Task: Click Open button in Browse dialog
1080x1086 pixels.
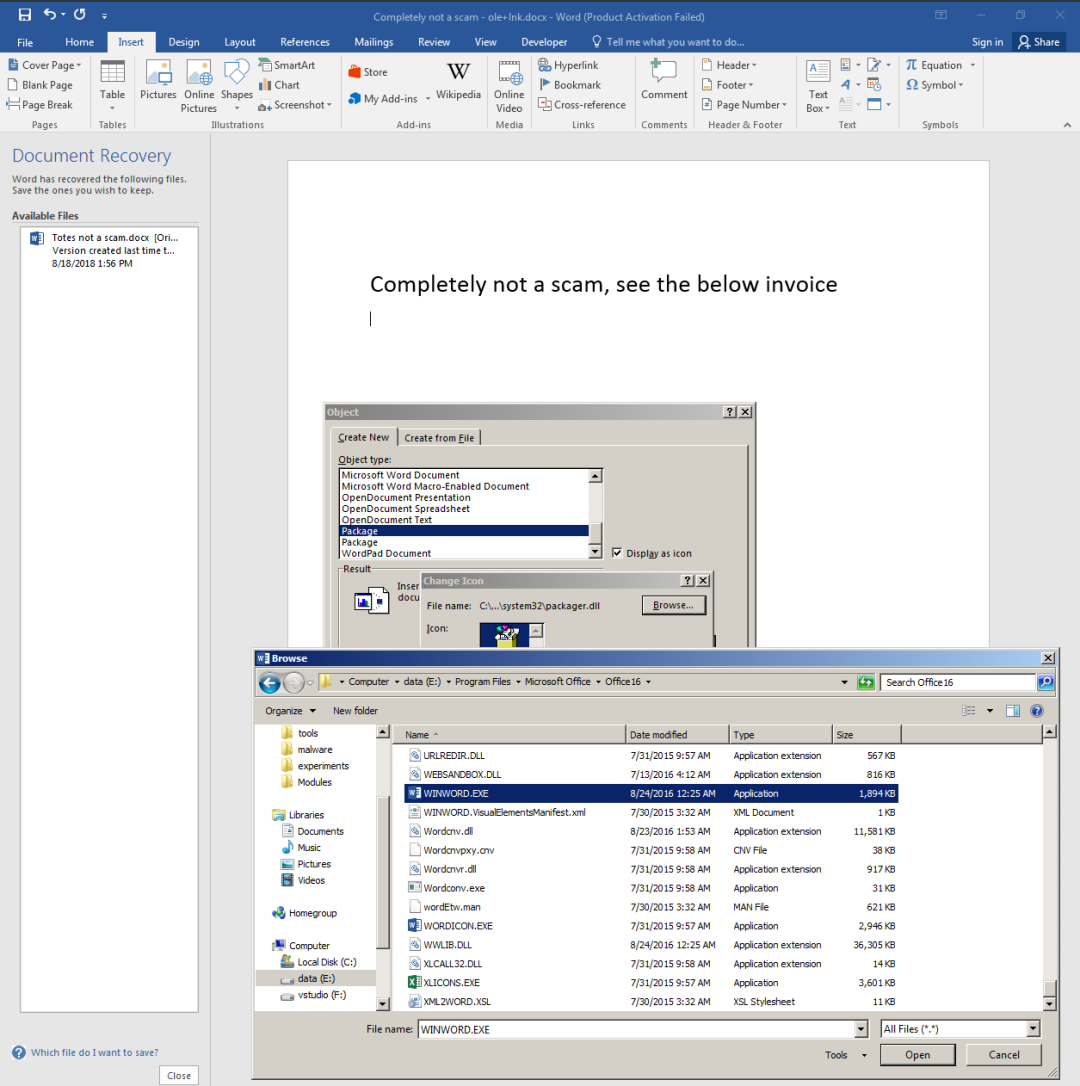Action: (x=917, y=1055)
